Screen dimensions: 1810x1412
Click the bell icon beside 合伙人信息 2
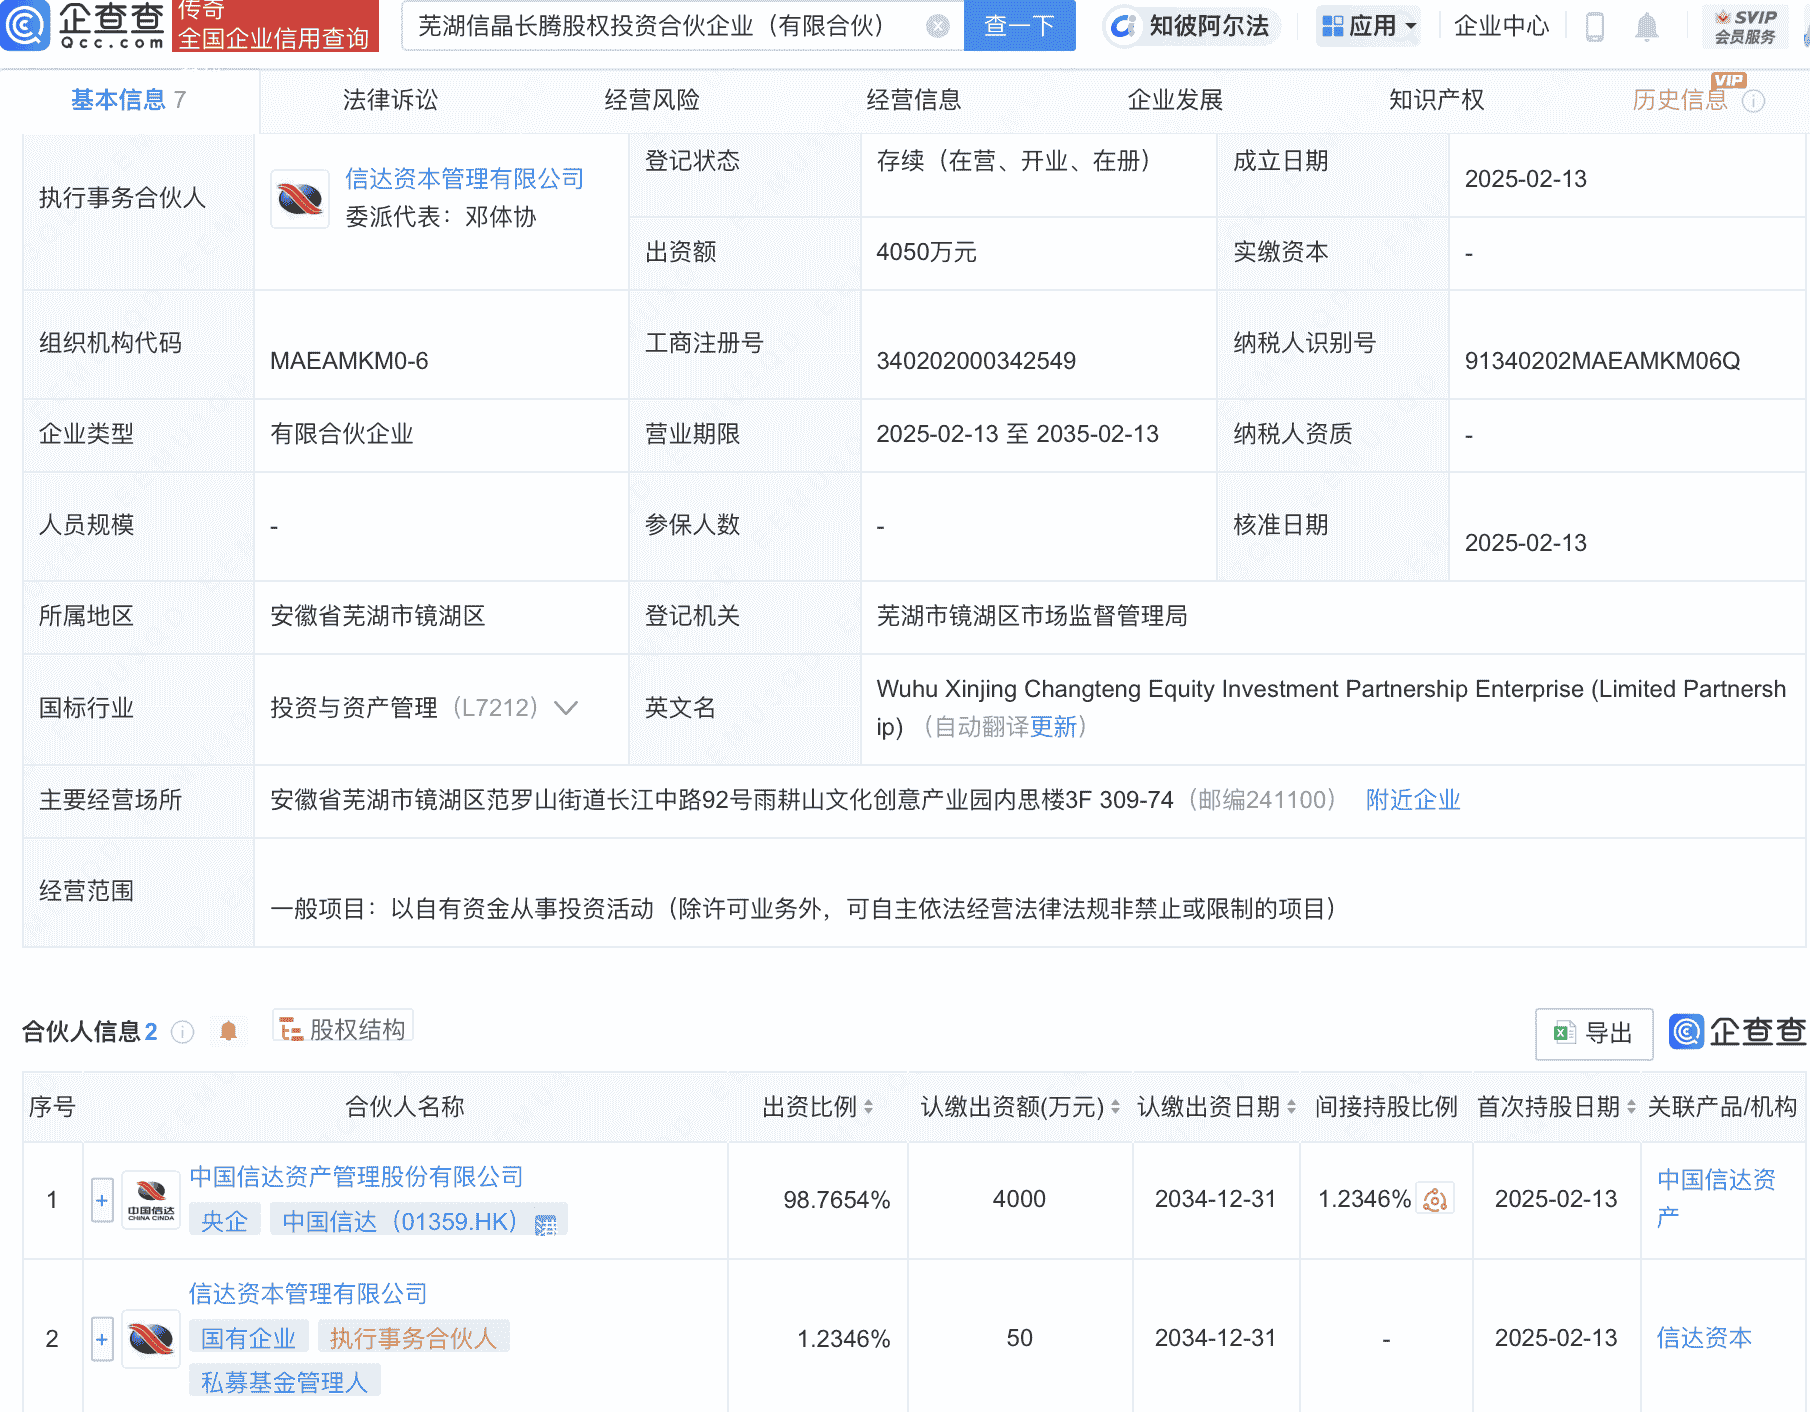tap(229, 1030)
